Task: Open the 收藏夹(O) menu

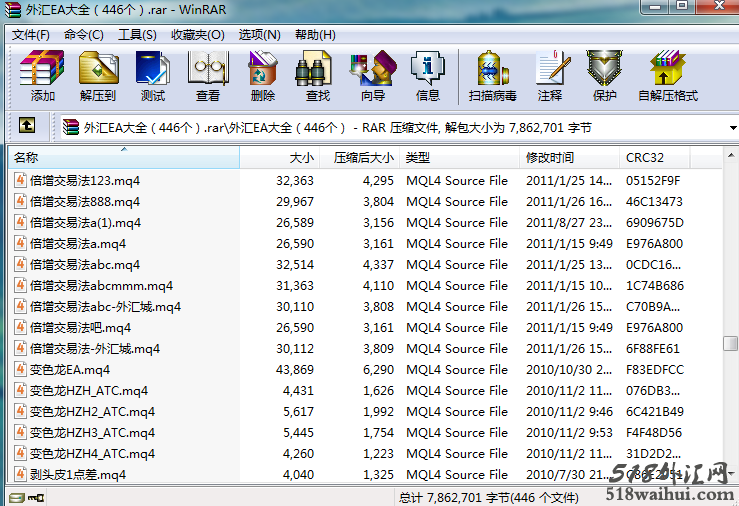Action: tap(197, 35)
